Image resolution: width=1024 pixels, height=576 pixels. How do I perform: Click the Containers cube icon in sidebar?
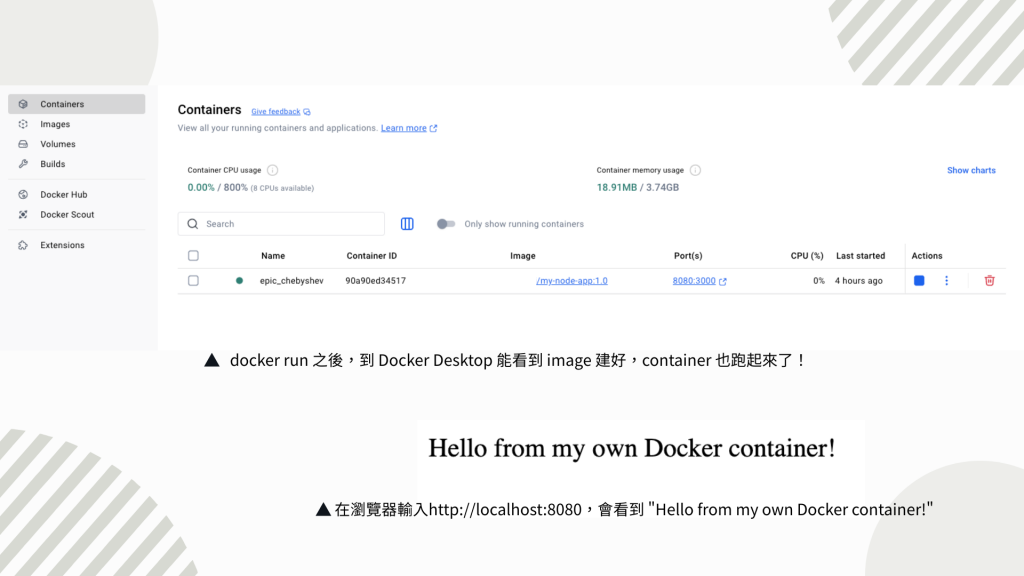click(x=23, y=104)
